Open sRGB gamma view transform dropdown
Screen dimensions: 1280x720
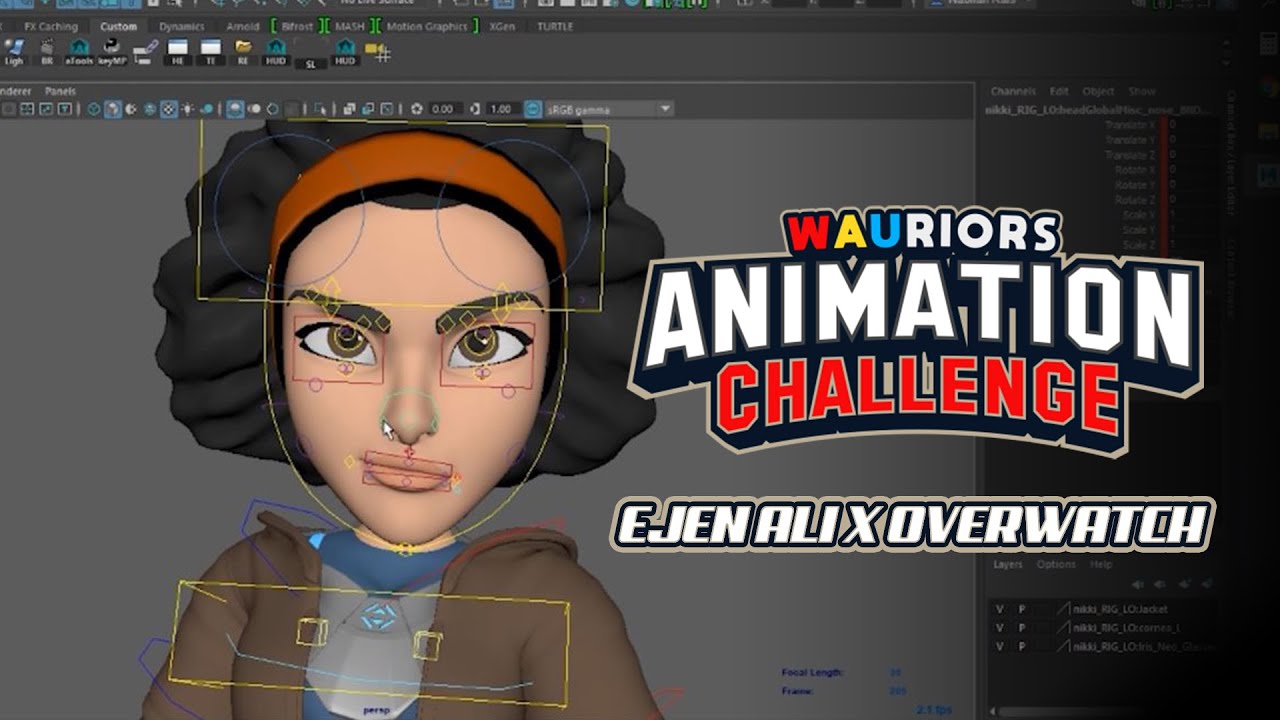click(608, 109)
